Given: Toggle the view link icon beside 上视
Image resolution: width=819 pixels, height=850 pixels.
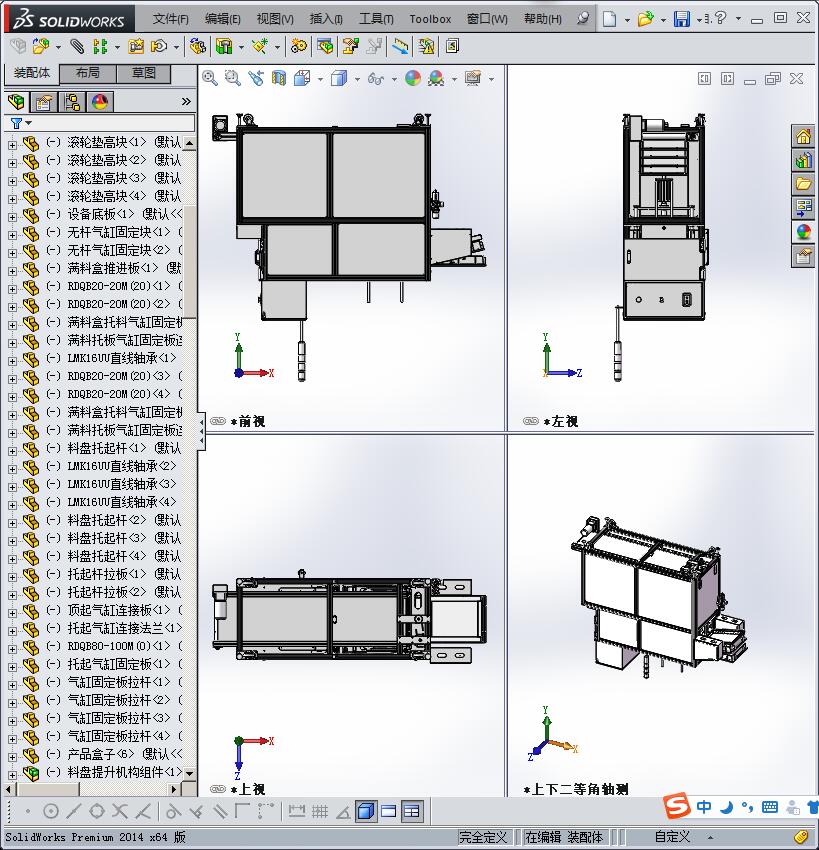Looking at the screenshot, I should pyautogui.click(x=218, y=789).
